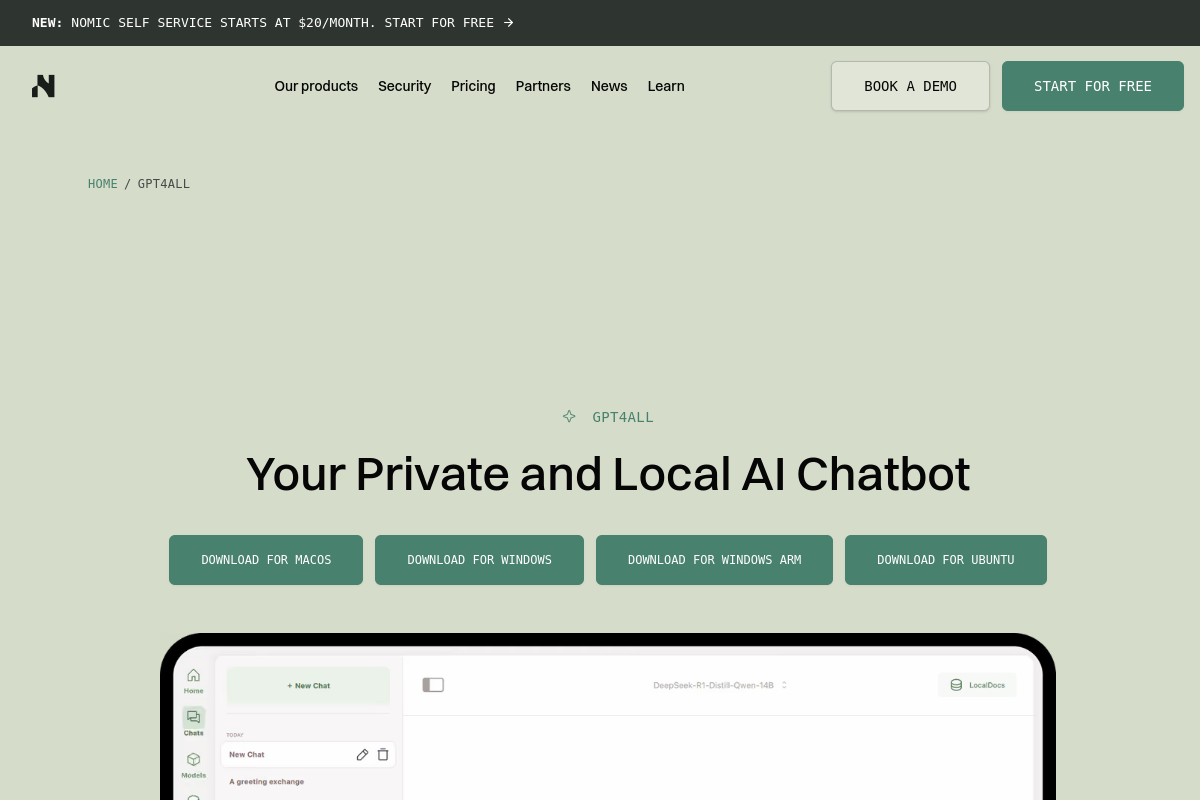Image resolution: width=1200 pixels, height=800 pixels.
Task: Click DOWNLOAD FOR WINDOWS ARM
Action: pyautogui.click(x=714, y=560)
